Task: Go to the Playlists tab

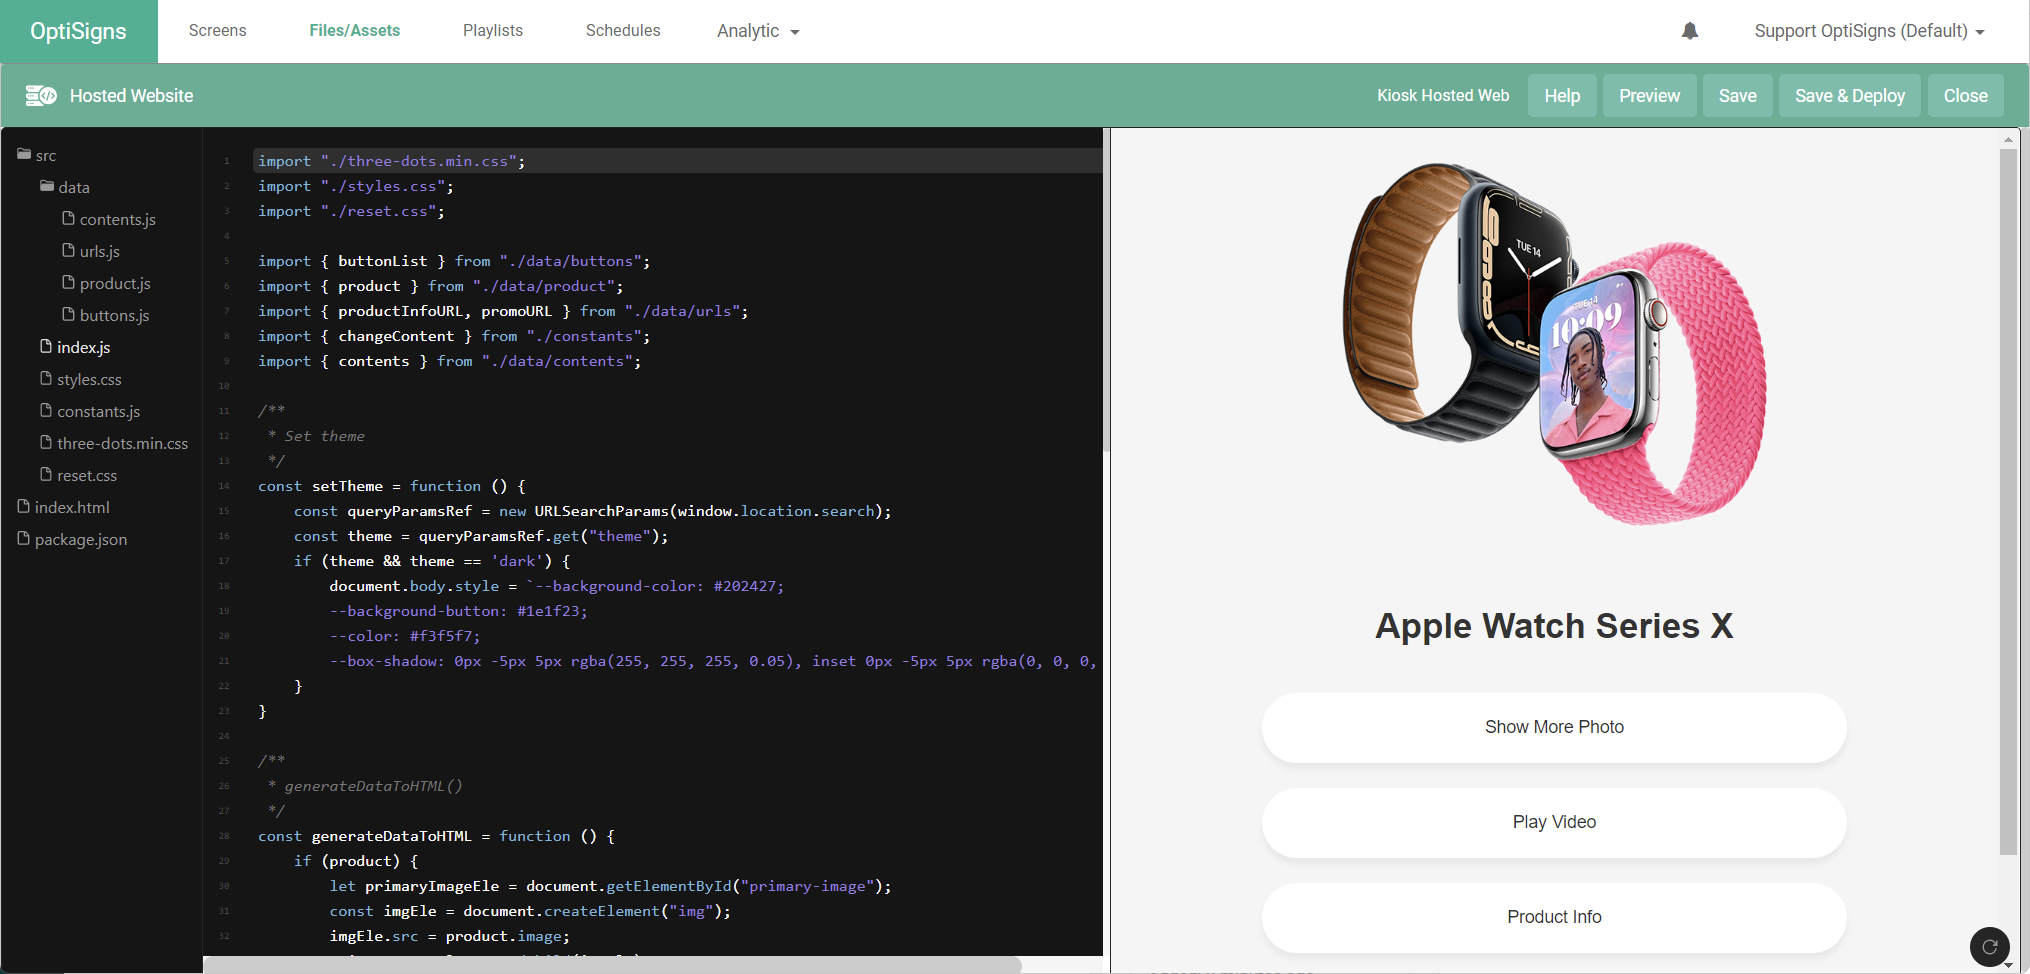Action: [x=492, y=31]
